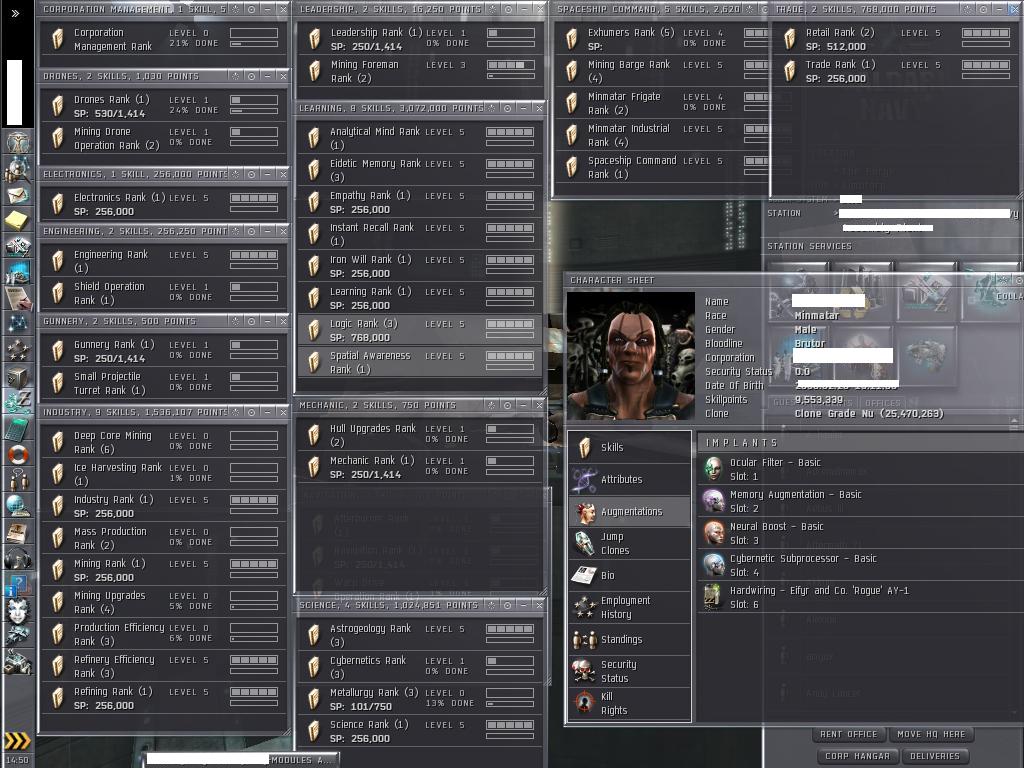The width and height of the screenshot is (1024, 768).
Task: Open the calculator icon in sidebar
Action: click(17, 428)
